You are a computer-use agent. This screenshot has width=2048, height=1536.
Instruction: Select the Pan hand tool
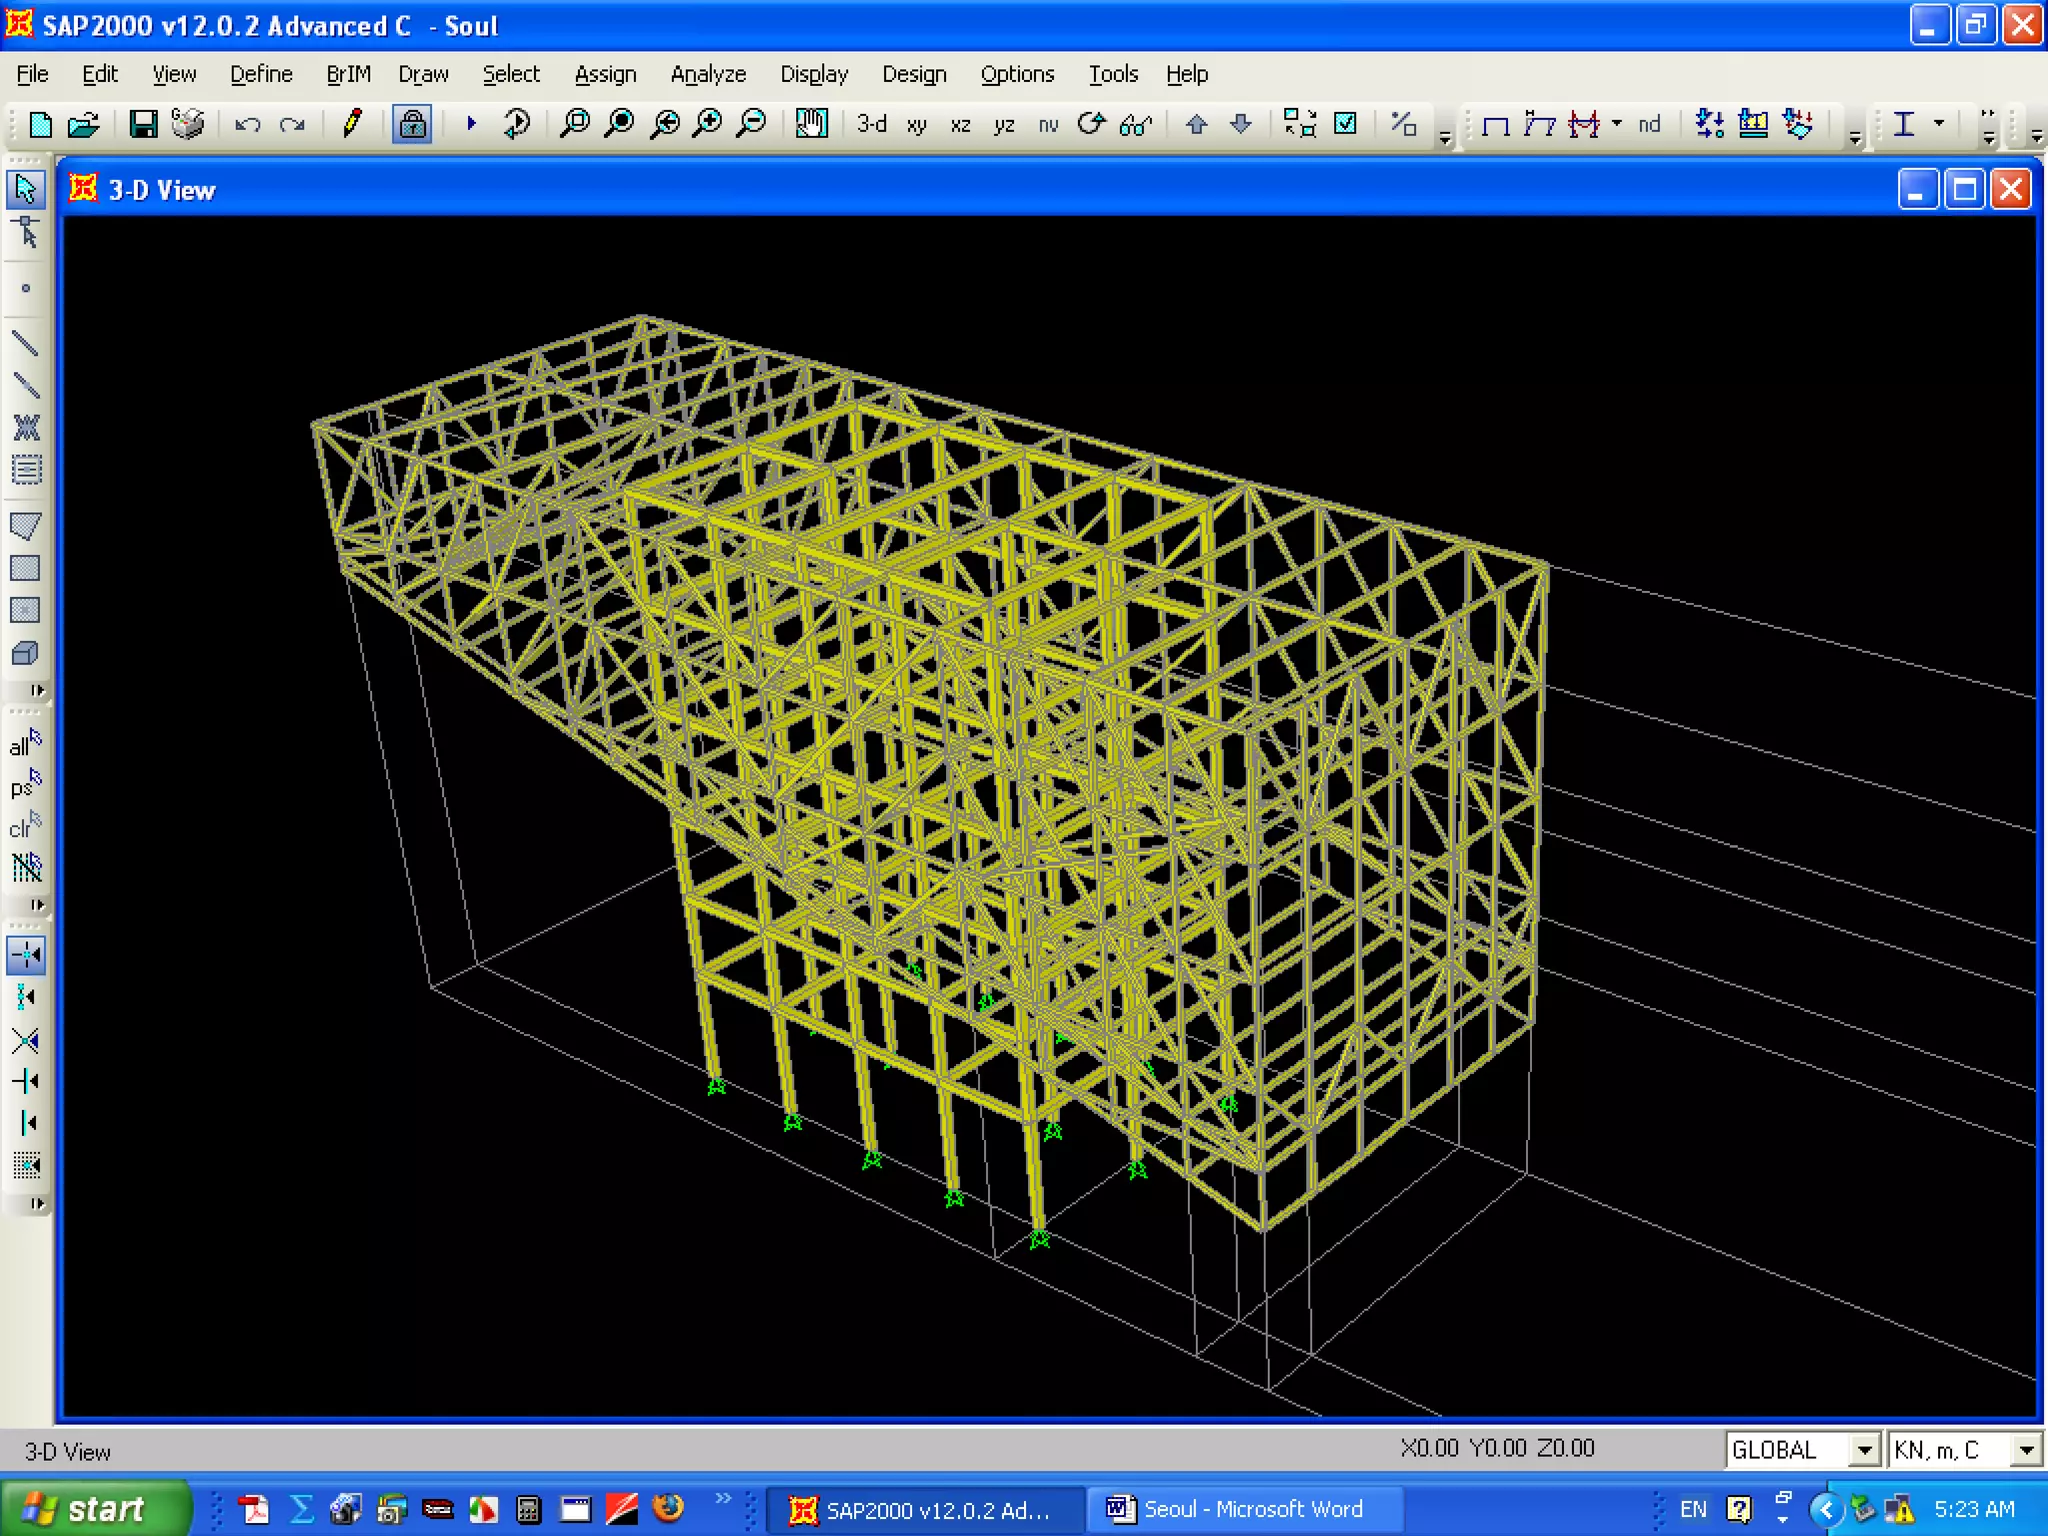811,124
